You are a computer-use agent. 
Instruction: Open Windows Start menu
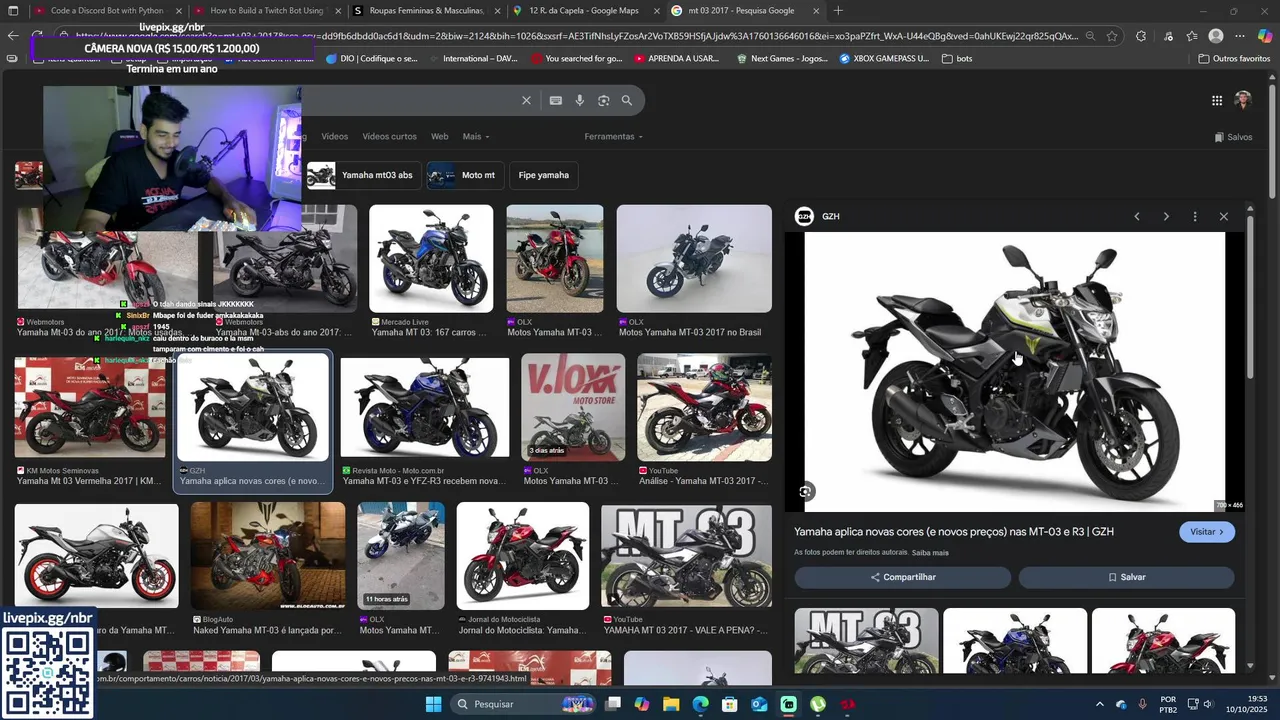pos(433,704)
